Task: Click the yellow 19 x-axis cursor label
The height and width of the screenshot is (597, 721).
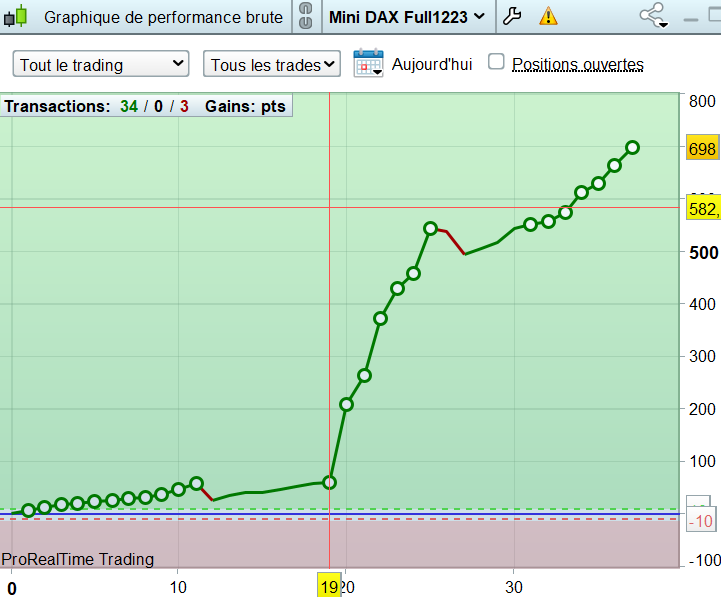Action: [x=329, y=586]
